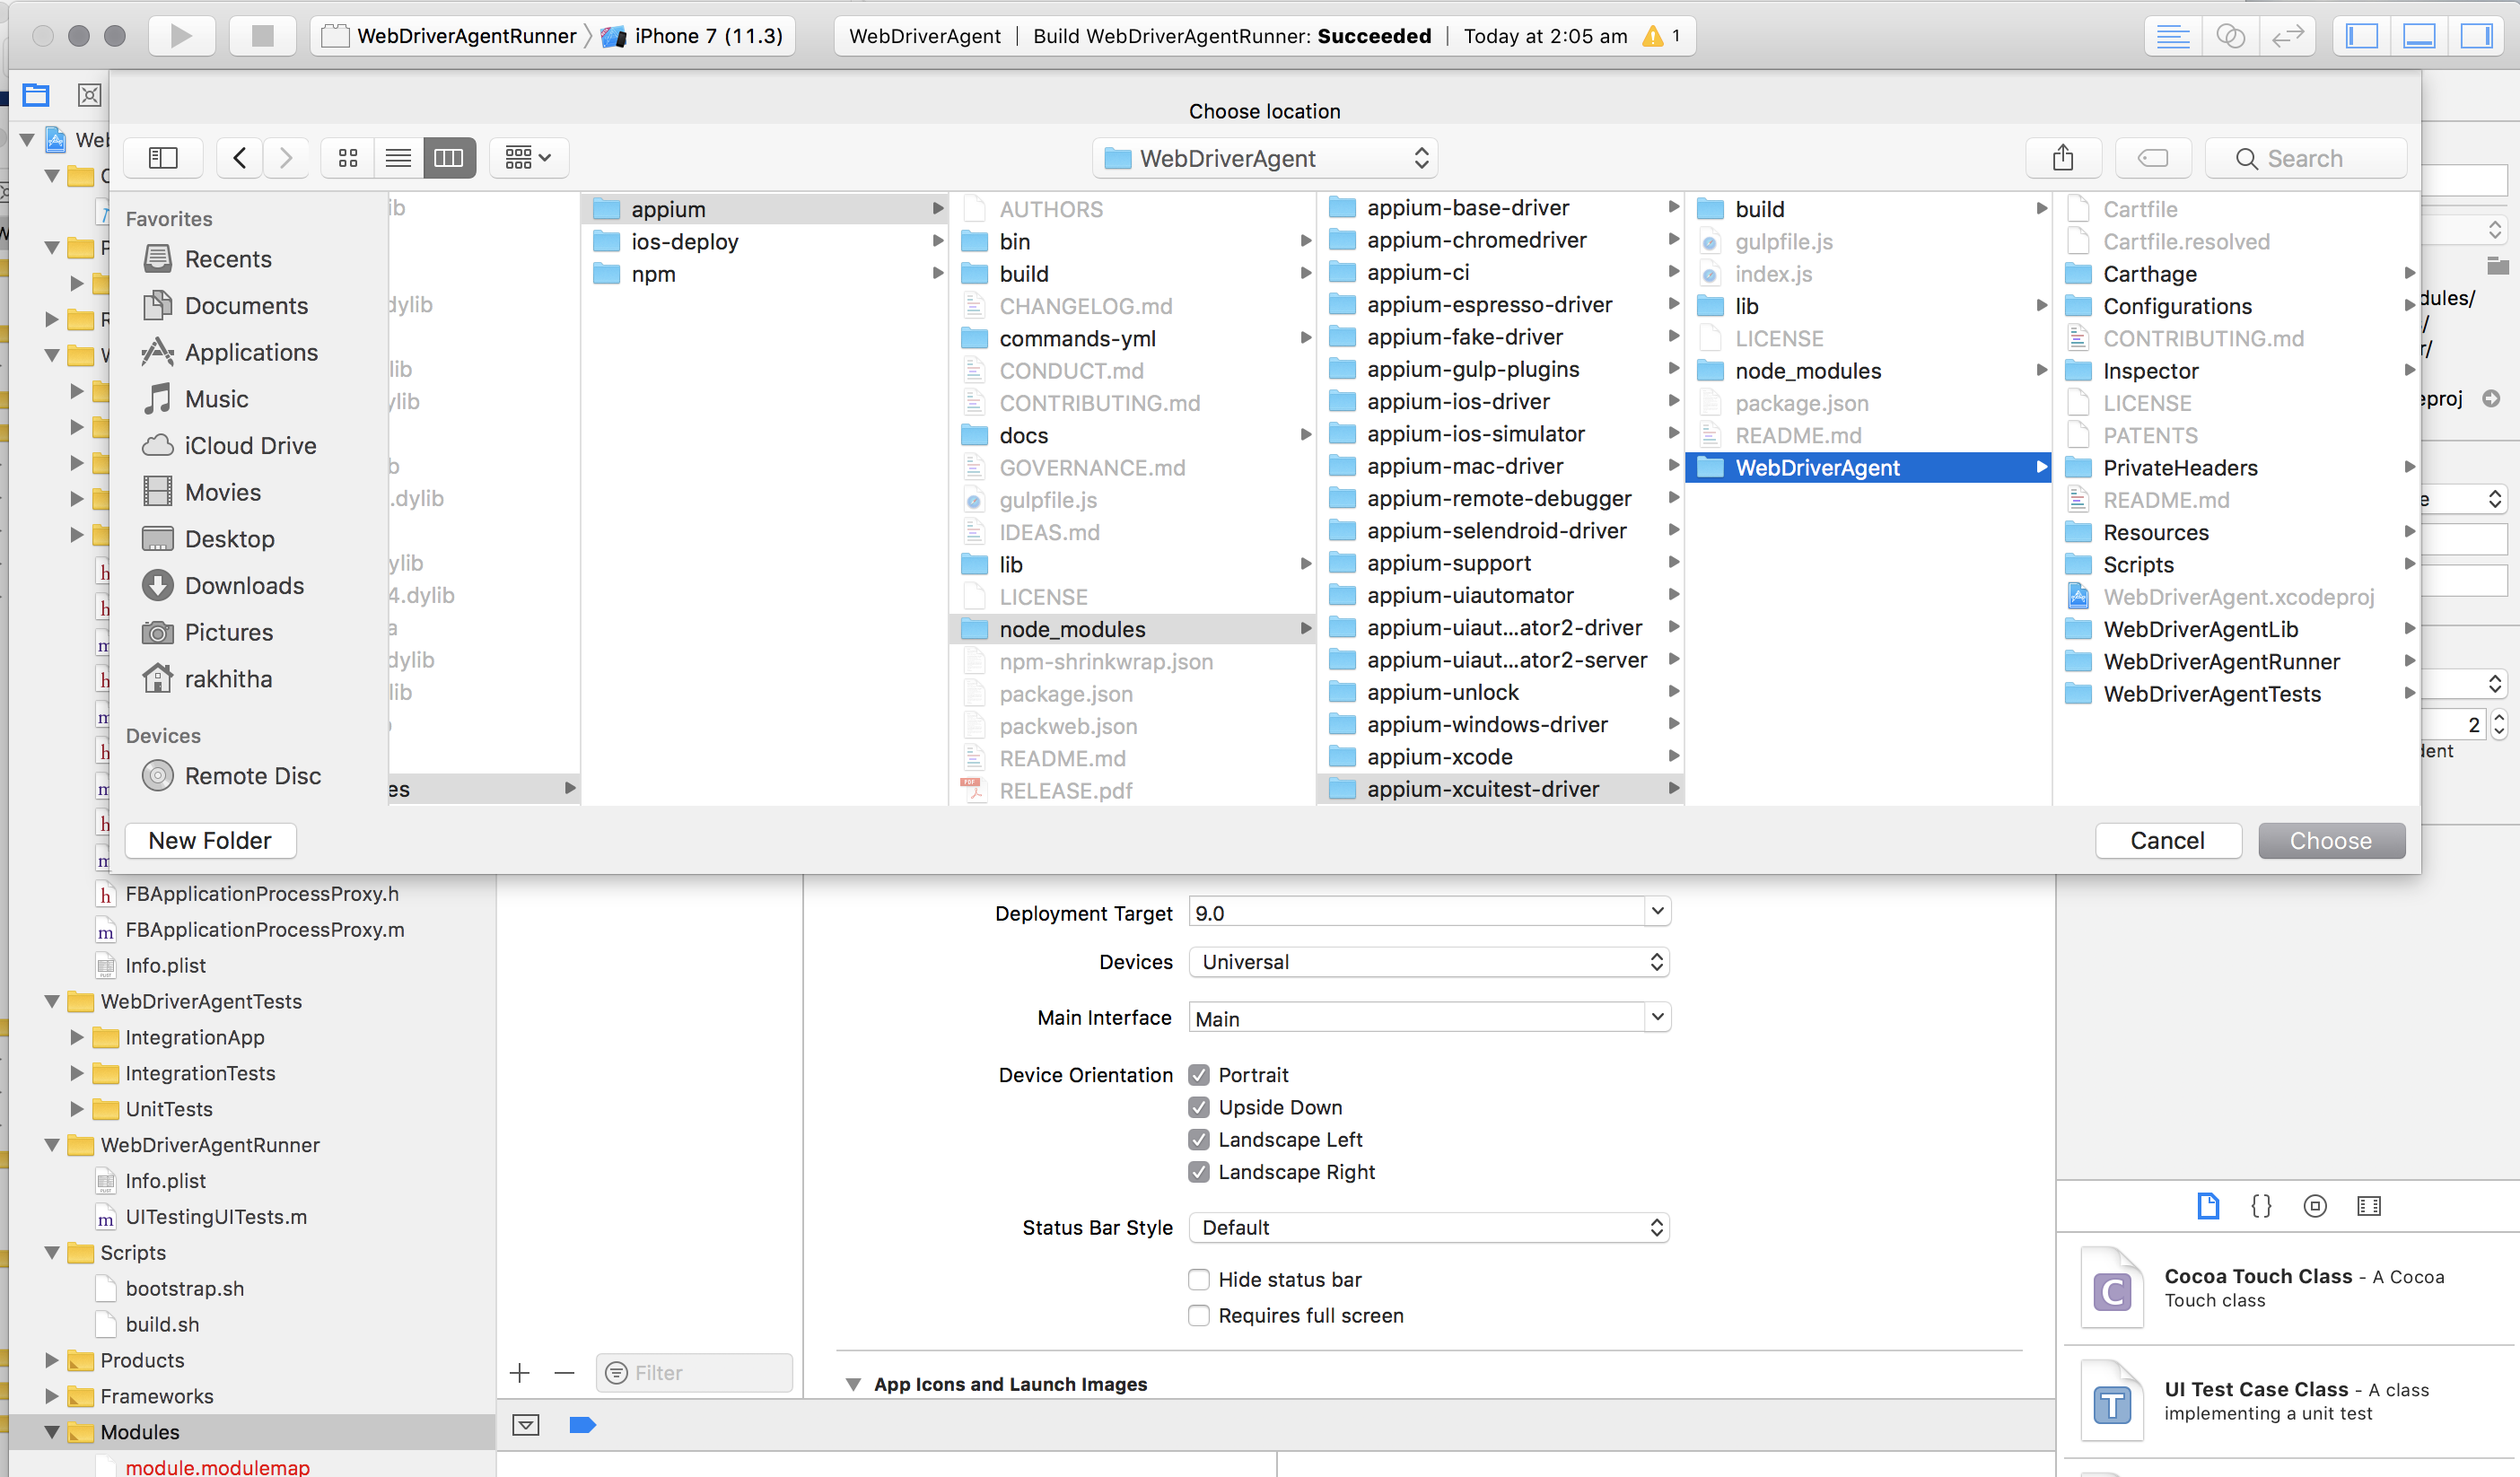Click the New Folder button
The image size is (2520, 1477).
210,841
